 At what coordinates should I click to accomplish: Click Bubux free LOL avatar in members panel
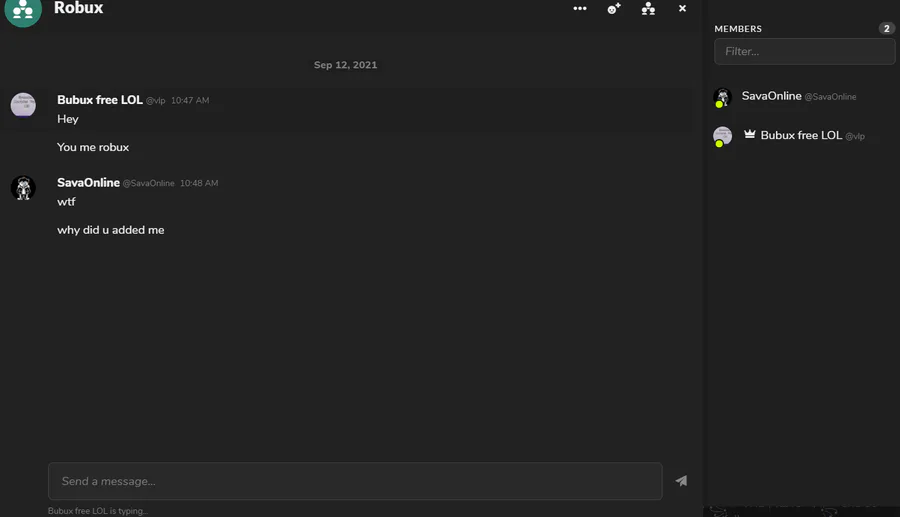tap(722, 136)
